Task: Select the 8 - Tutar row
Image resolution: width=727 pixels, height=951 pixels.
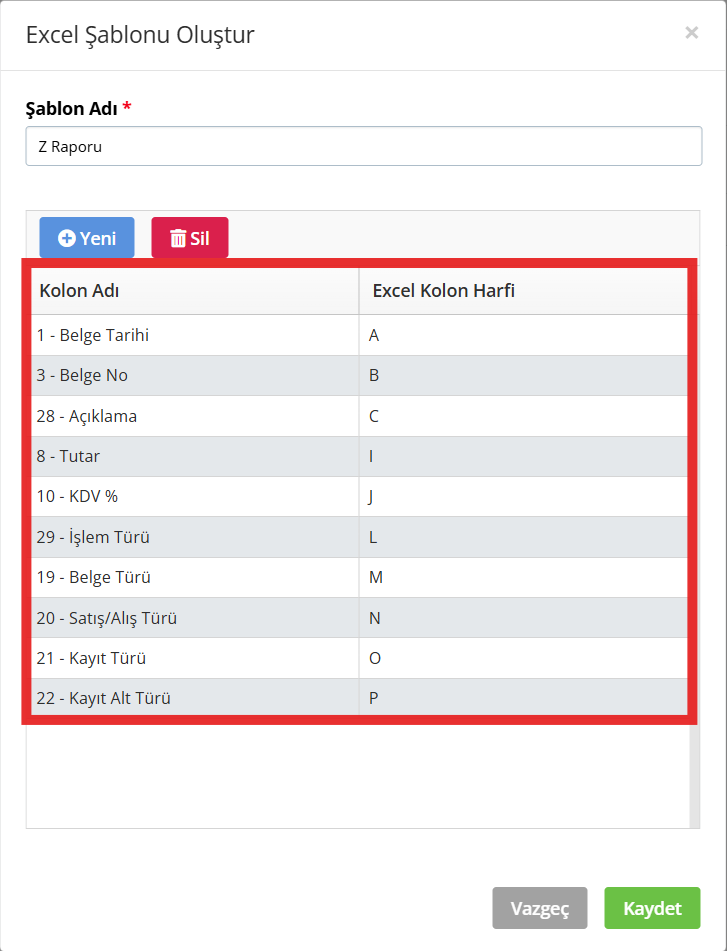Action: pyautogui.click(x=360, y=456)
